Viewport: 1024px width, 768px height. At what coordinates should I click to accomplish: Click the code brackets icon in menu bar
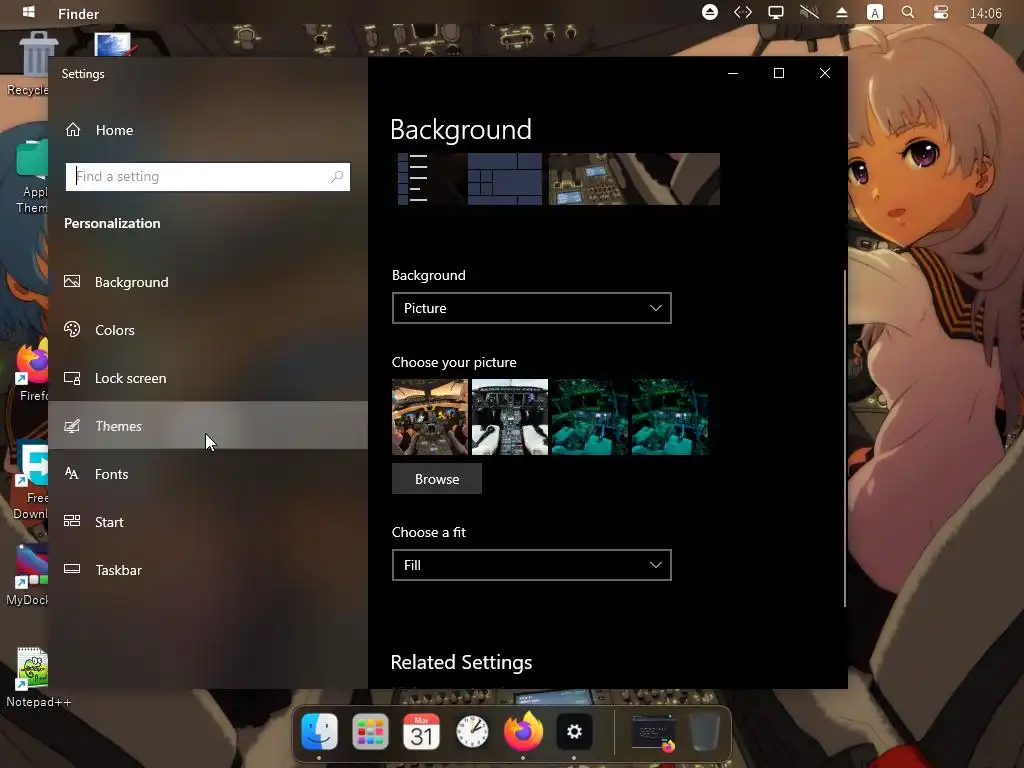[743, 12]
